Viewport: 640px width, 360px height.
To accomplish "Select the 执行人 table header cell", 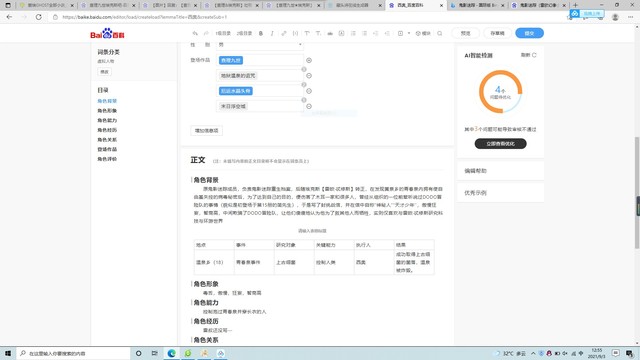I will click(x=373, y=245).
